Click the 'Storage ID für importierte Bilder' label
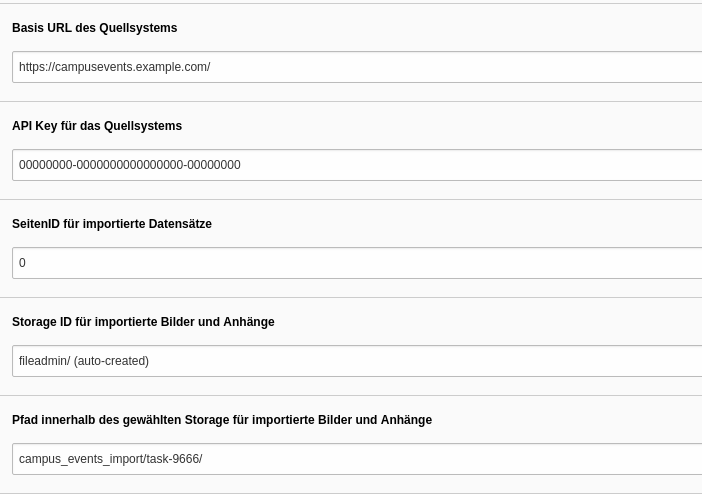 [143, 322]
